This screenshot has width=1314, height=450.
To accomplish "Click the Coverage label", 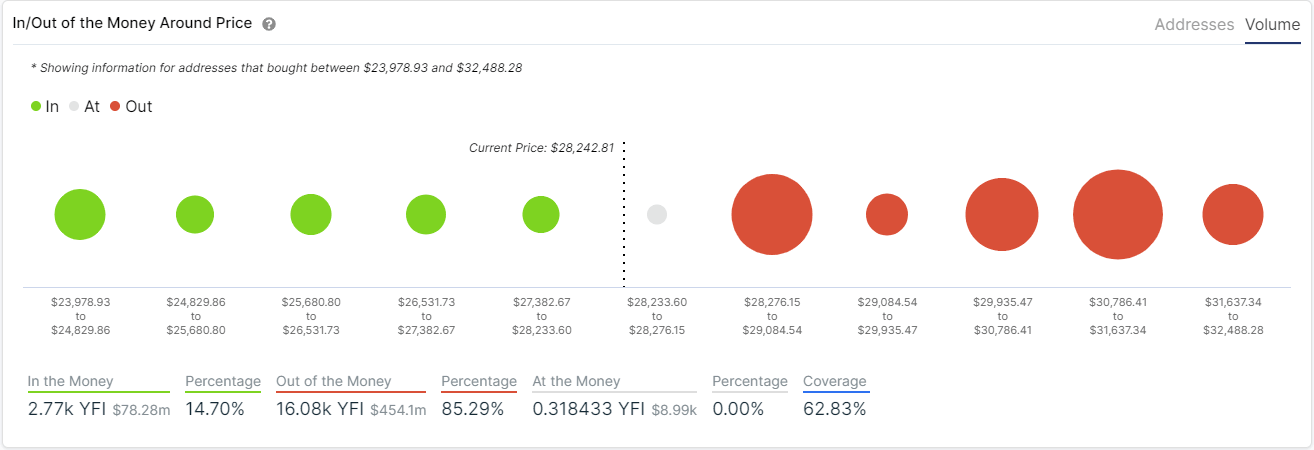I will coord(835,381).
